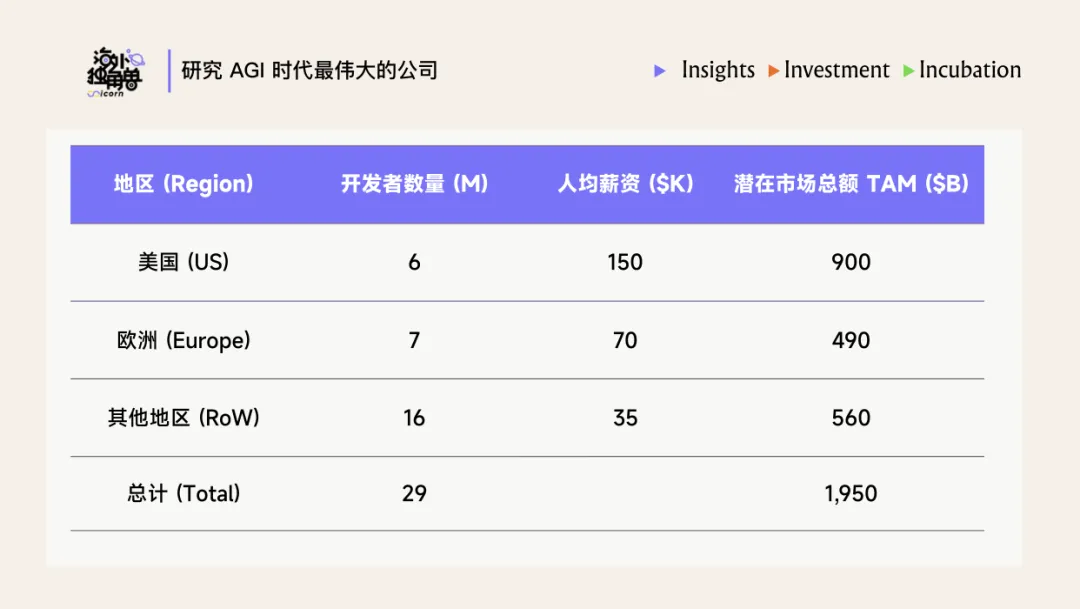Click the purple triangle before Insights
Image resolution: width=1080 pixels, height=609 pixels.
[660, 71]
